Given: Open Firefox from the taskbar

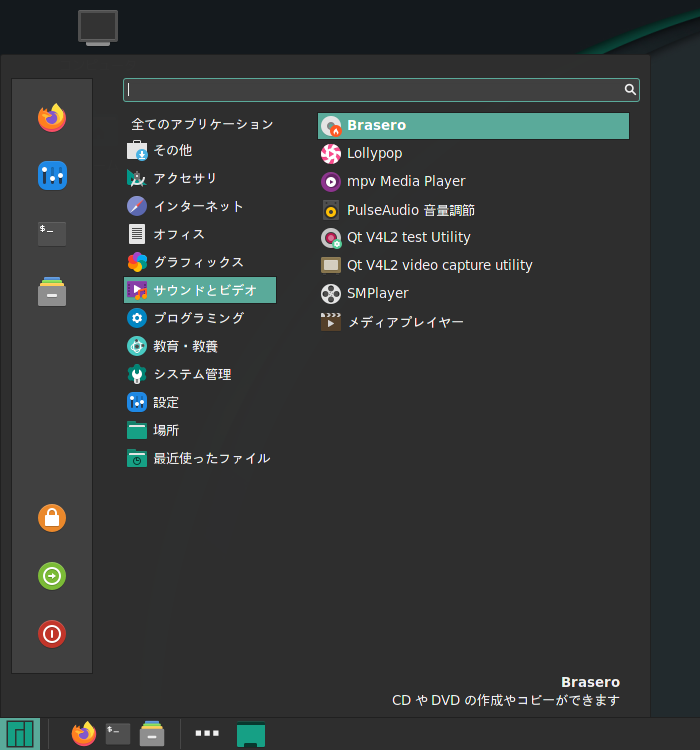Looking at the screenshot, I should 84,733.
